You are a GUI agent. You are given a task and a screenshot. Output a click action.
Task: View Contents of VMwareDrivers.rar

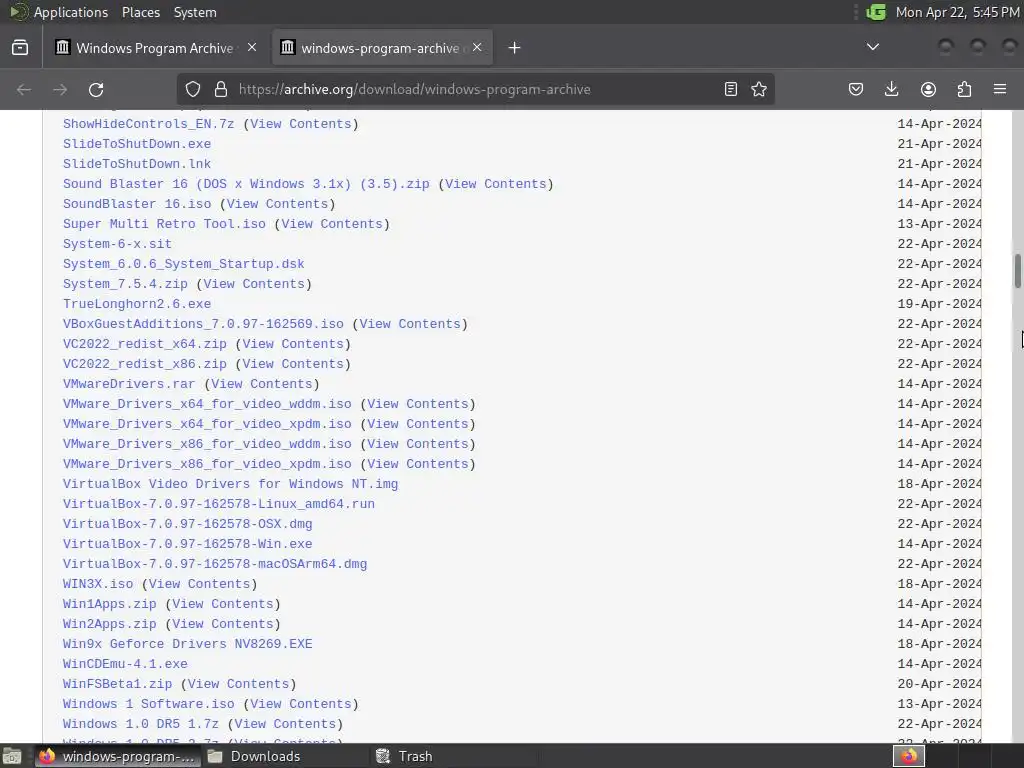tap(262, 384)
